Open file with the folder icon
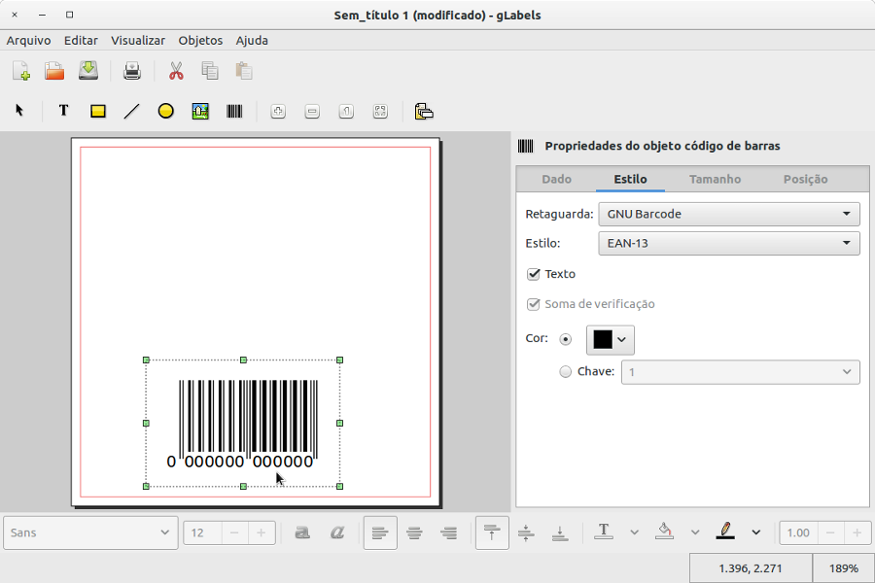This screenshot has width=875, height=583. pos(55,71)
